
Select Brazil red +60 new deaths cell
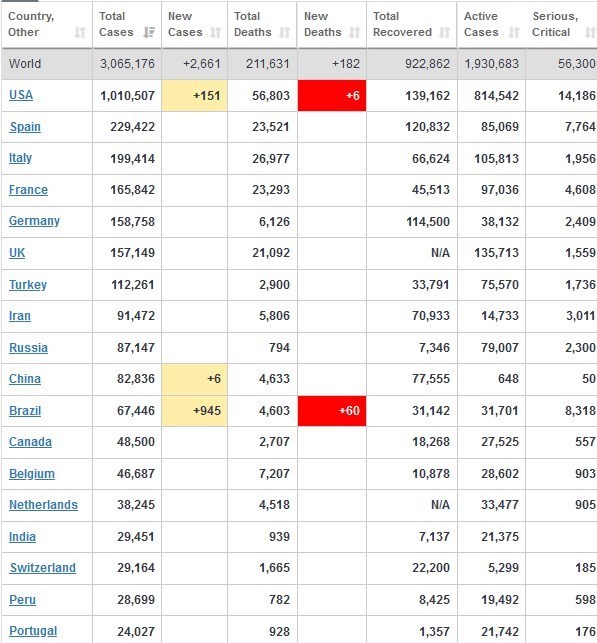(x=332, y=411)
